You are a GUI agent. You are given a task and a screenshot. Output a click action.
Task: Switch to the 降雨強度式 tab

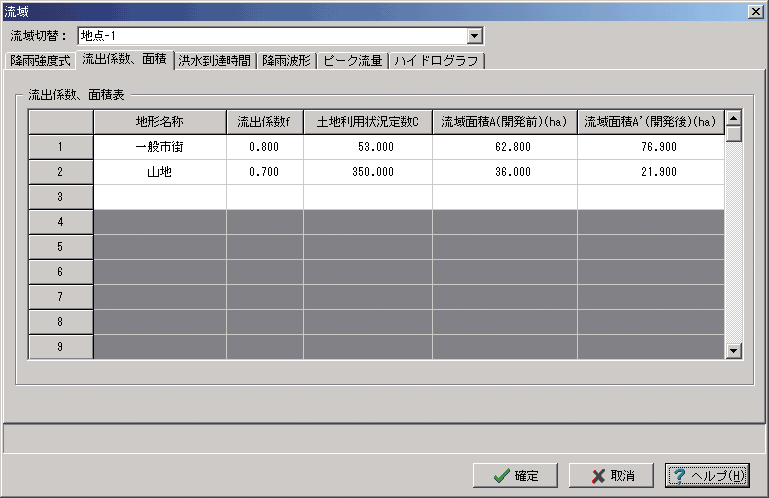[x=40, y=61]
